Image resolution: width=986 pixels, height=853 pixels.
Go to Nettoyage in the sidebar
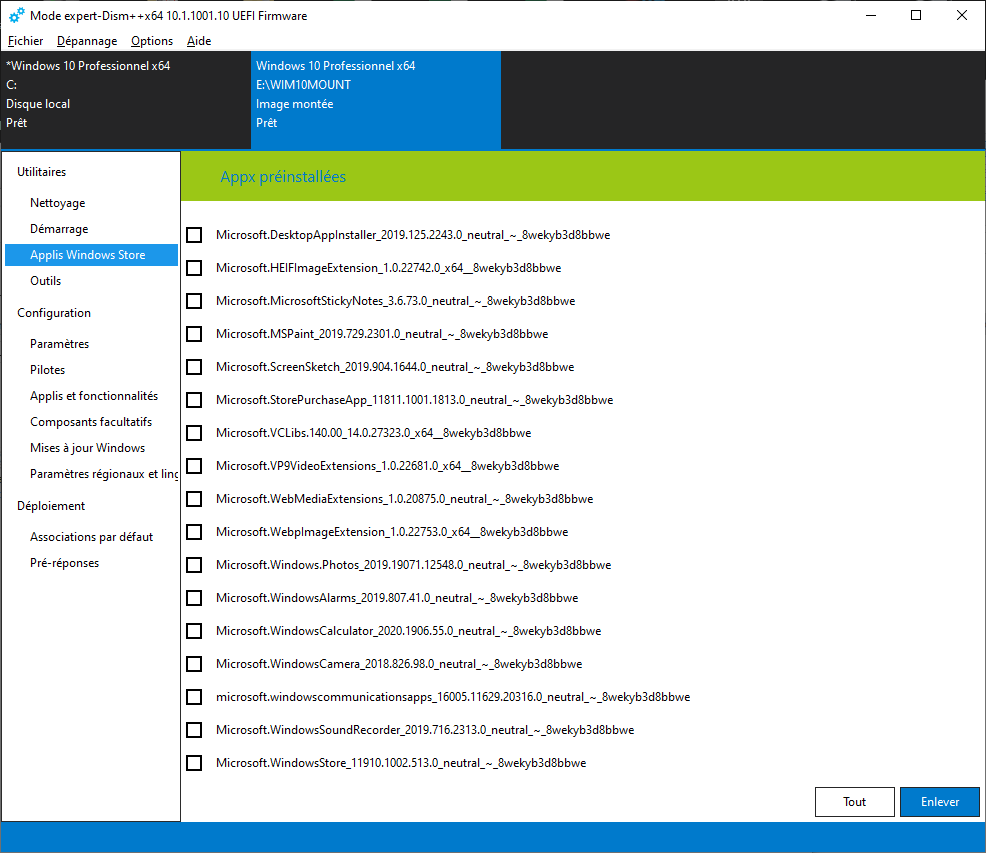(58, 203)
